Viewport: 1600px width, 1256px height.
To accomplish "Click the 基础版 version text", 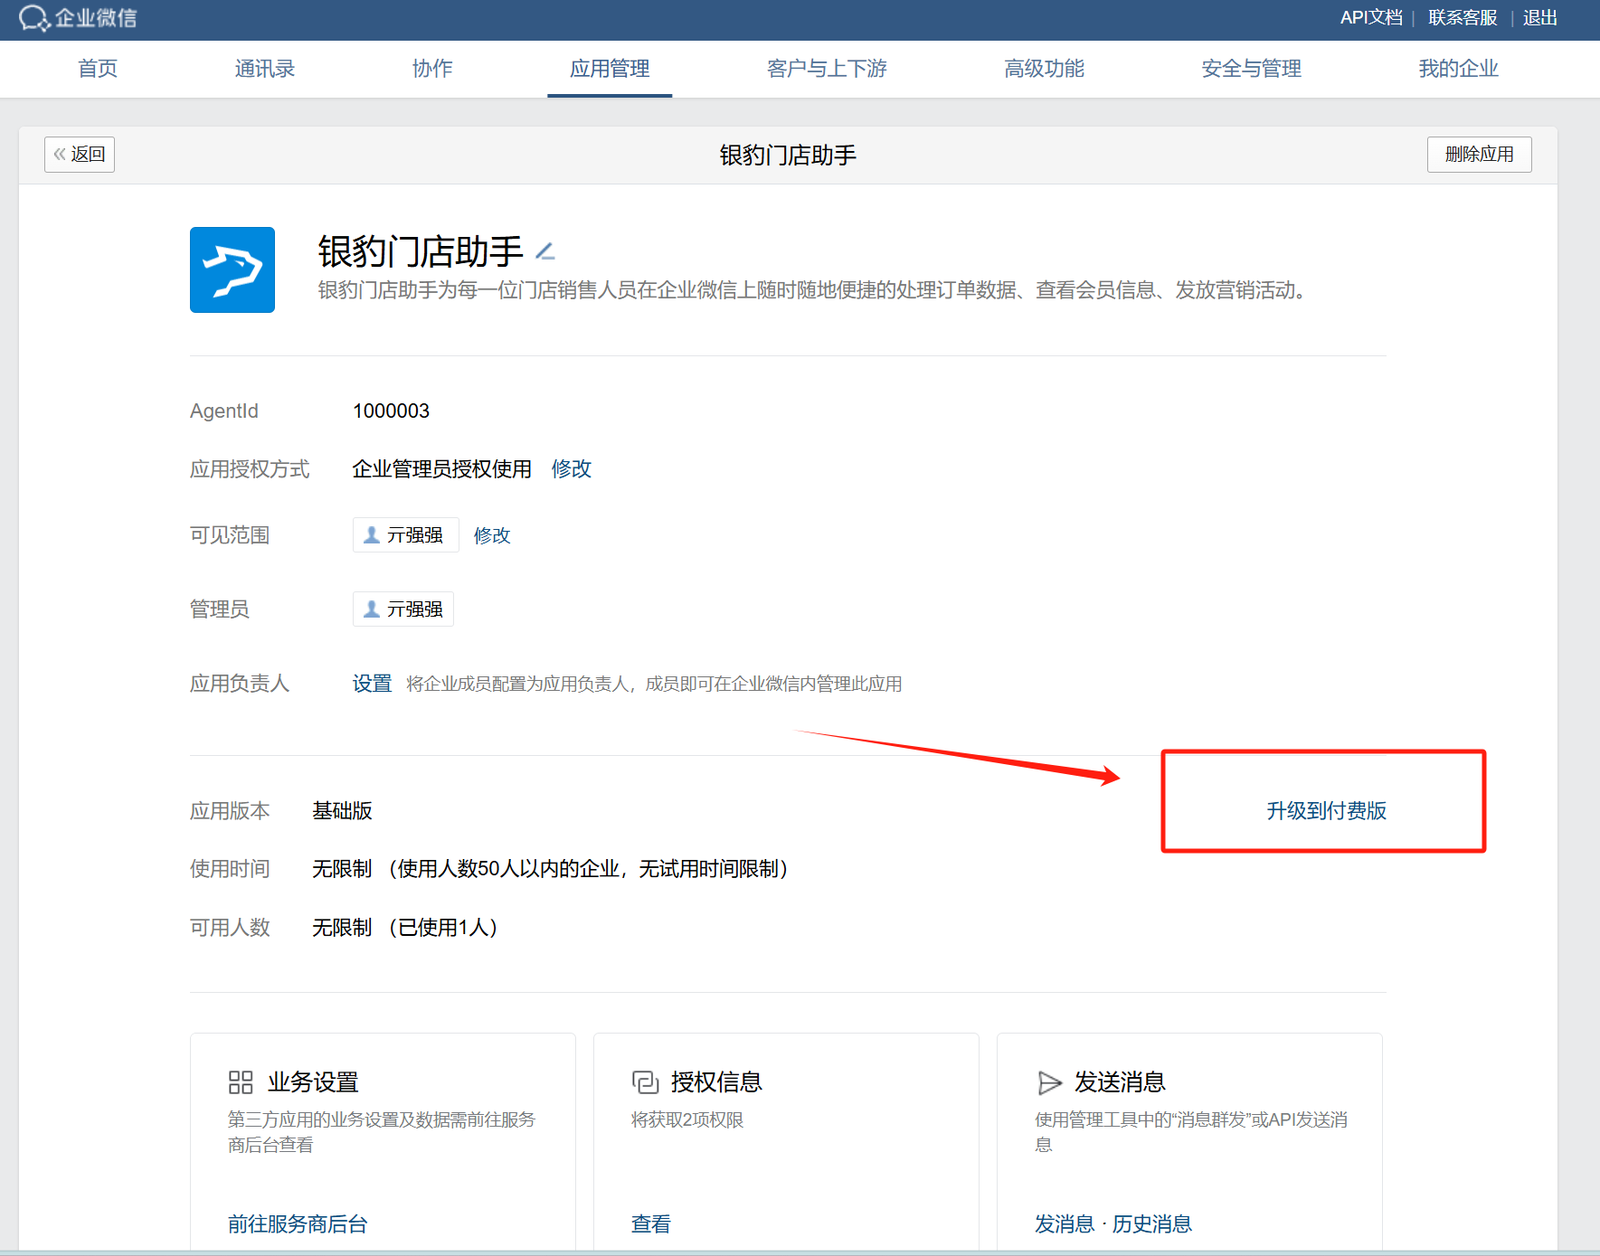I will point(342,810).
